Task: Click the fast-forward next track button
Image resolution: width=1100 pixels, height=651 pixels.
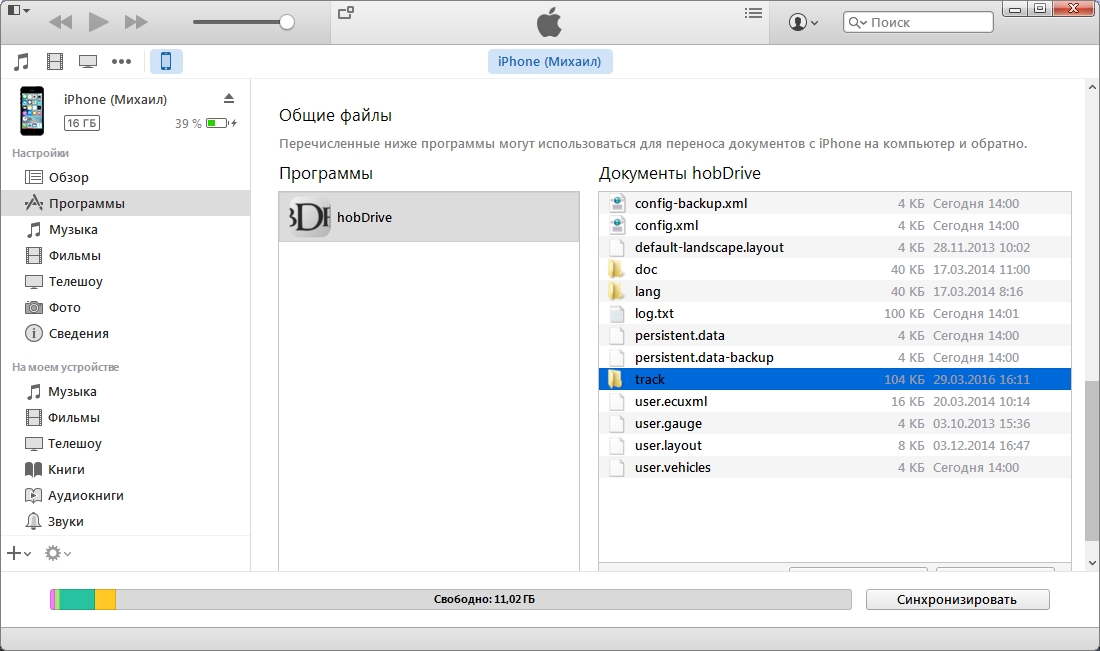Action: pyautogui.click(x=136, y=22)
